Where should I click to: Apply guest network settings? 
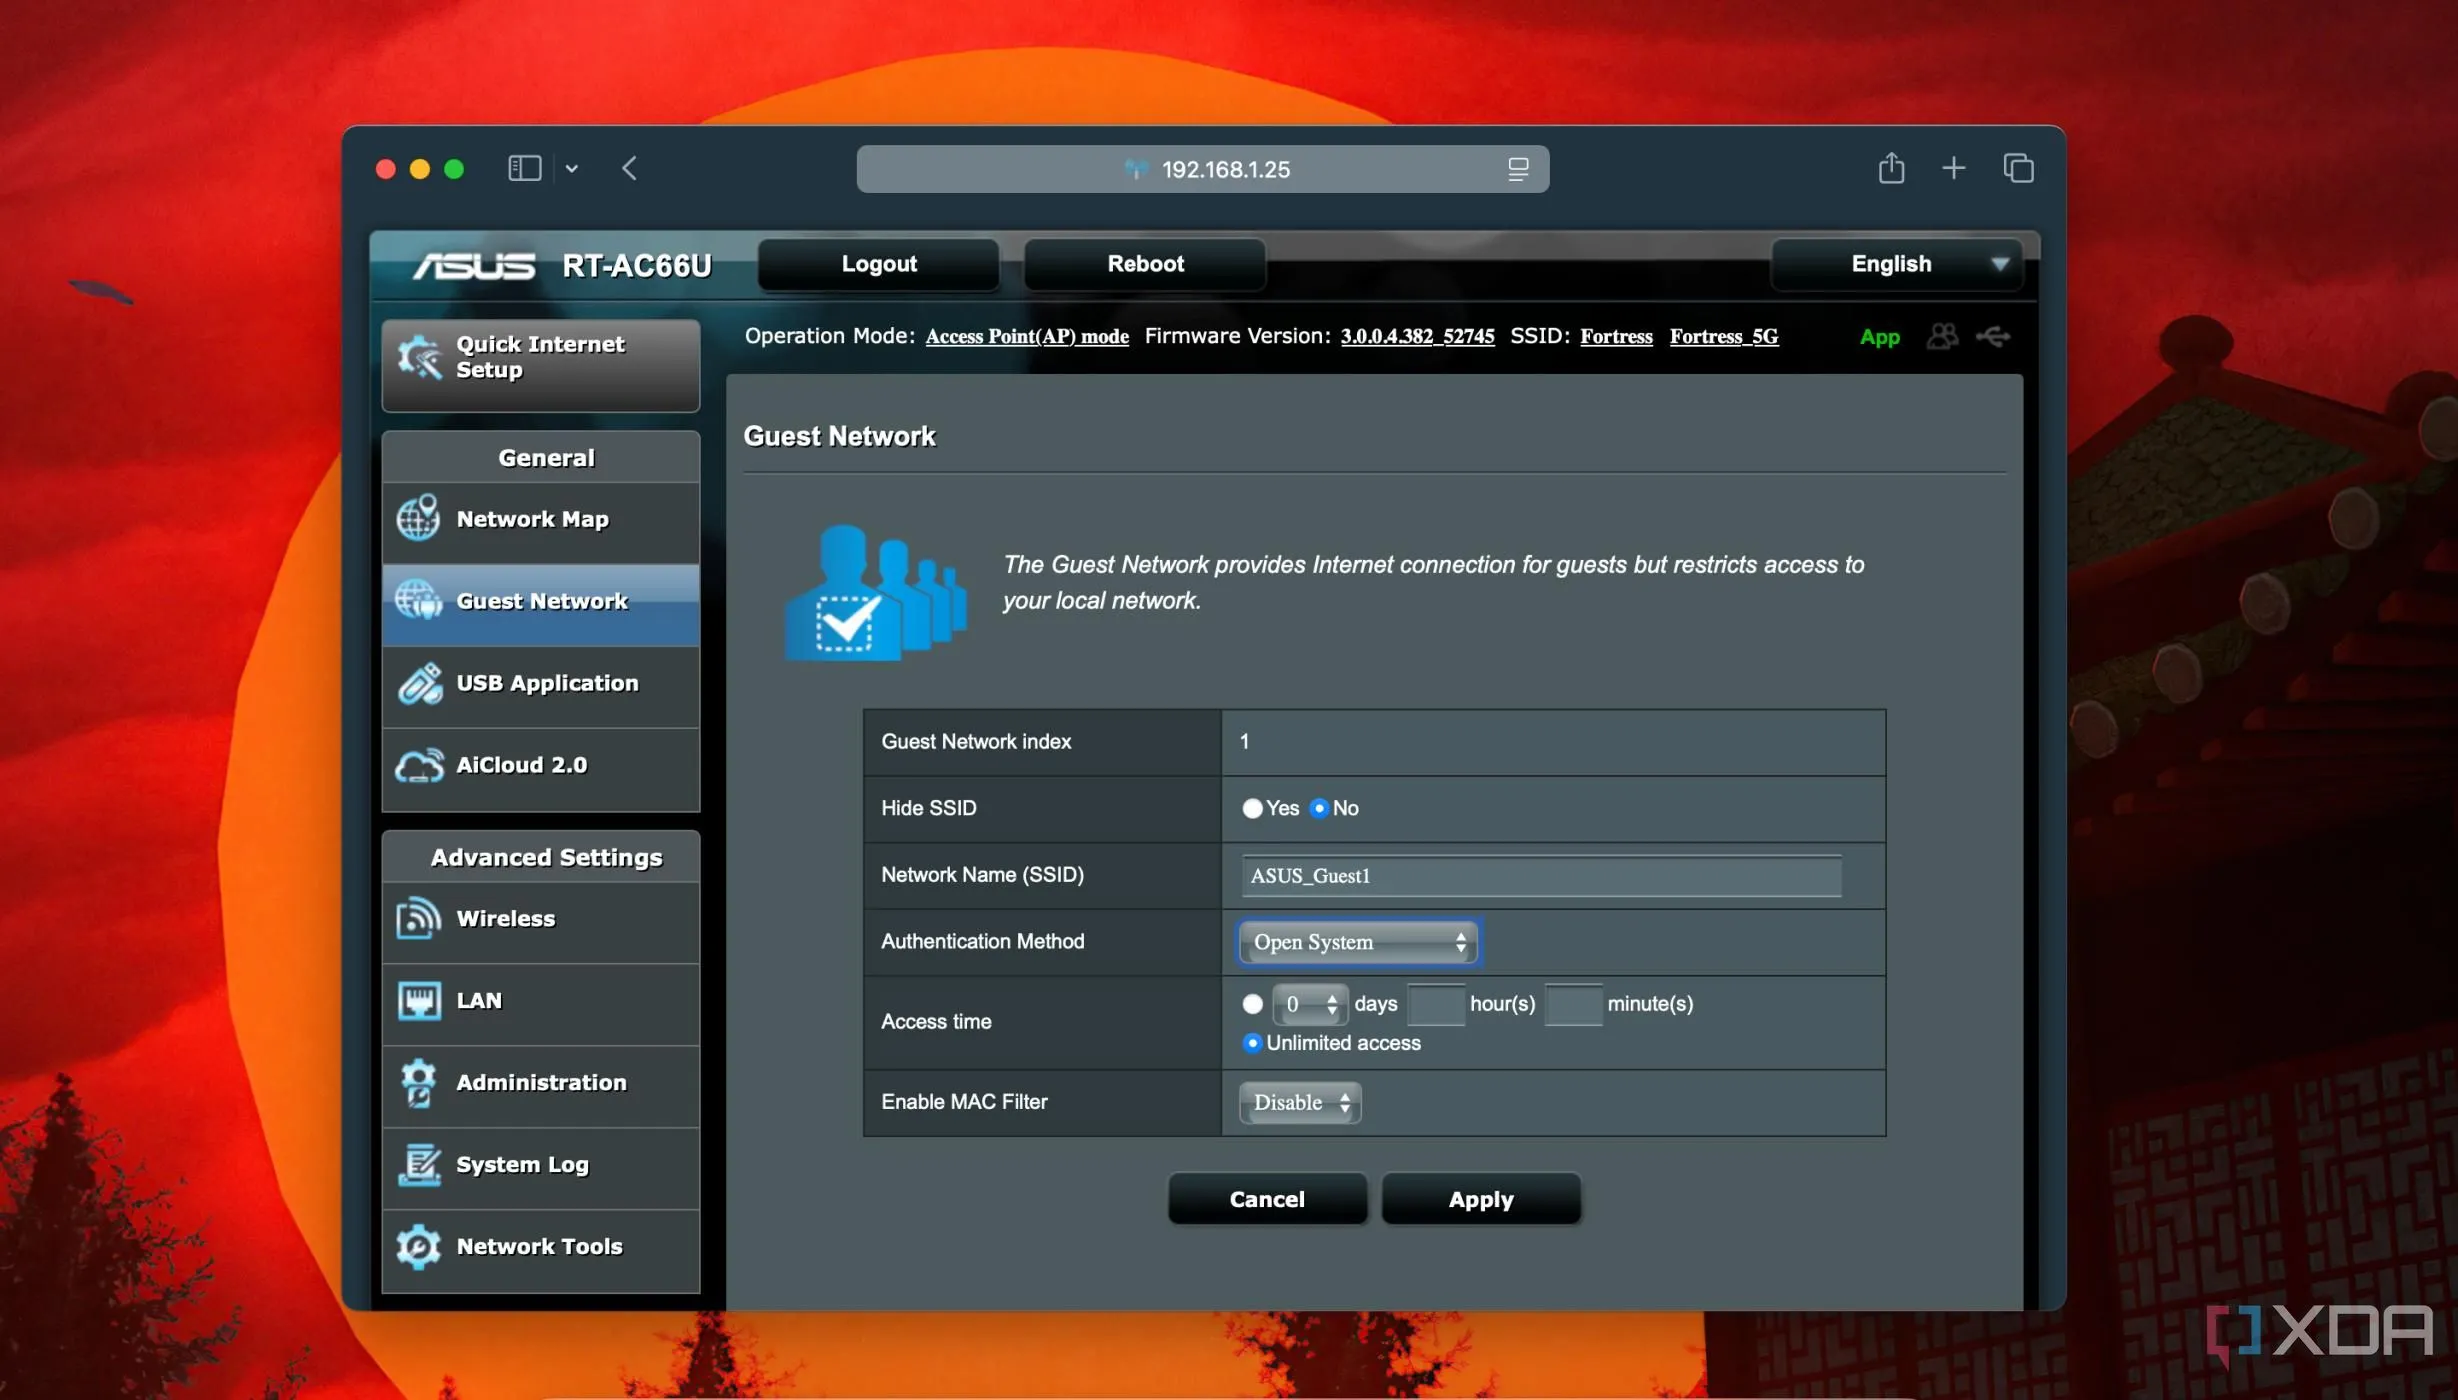(1481, 1199)
